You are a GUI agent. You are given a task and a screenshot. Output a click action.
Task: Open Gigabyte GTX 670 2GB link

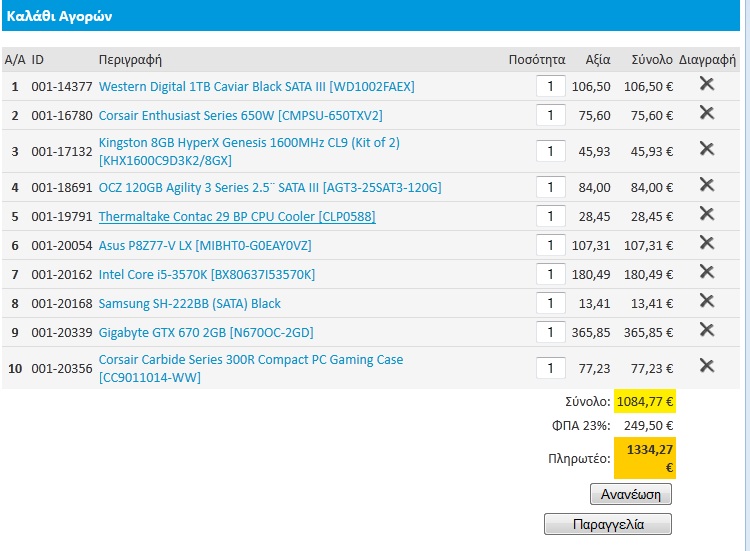(206, 332)
